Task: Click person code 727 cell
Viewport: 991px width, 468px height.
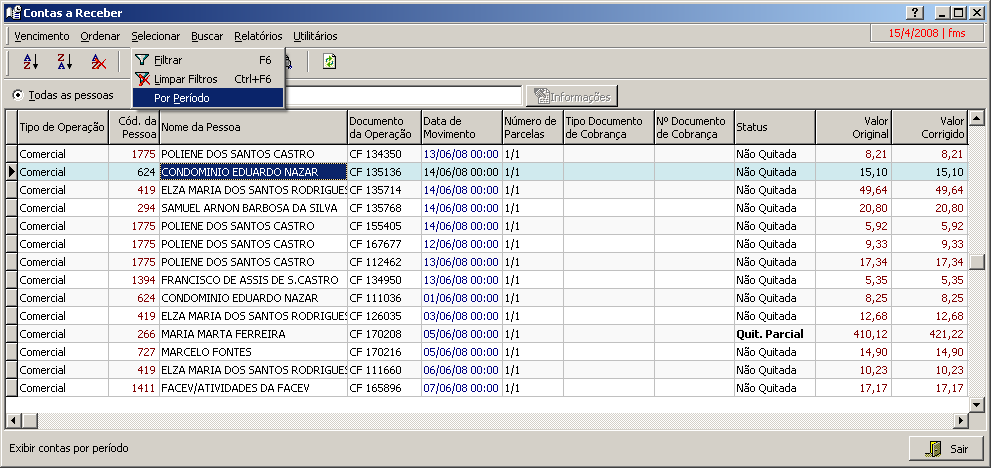Action: point(134,352)
